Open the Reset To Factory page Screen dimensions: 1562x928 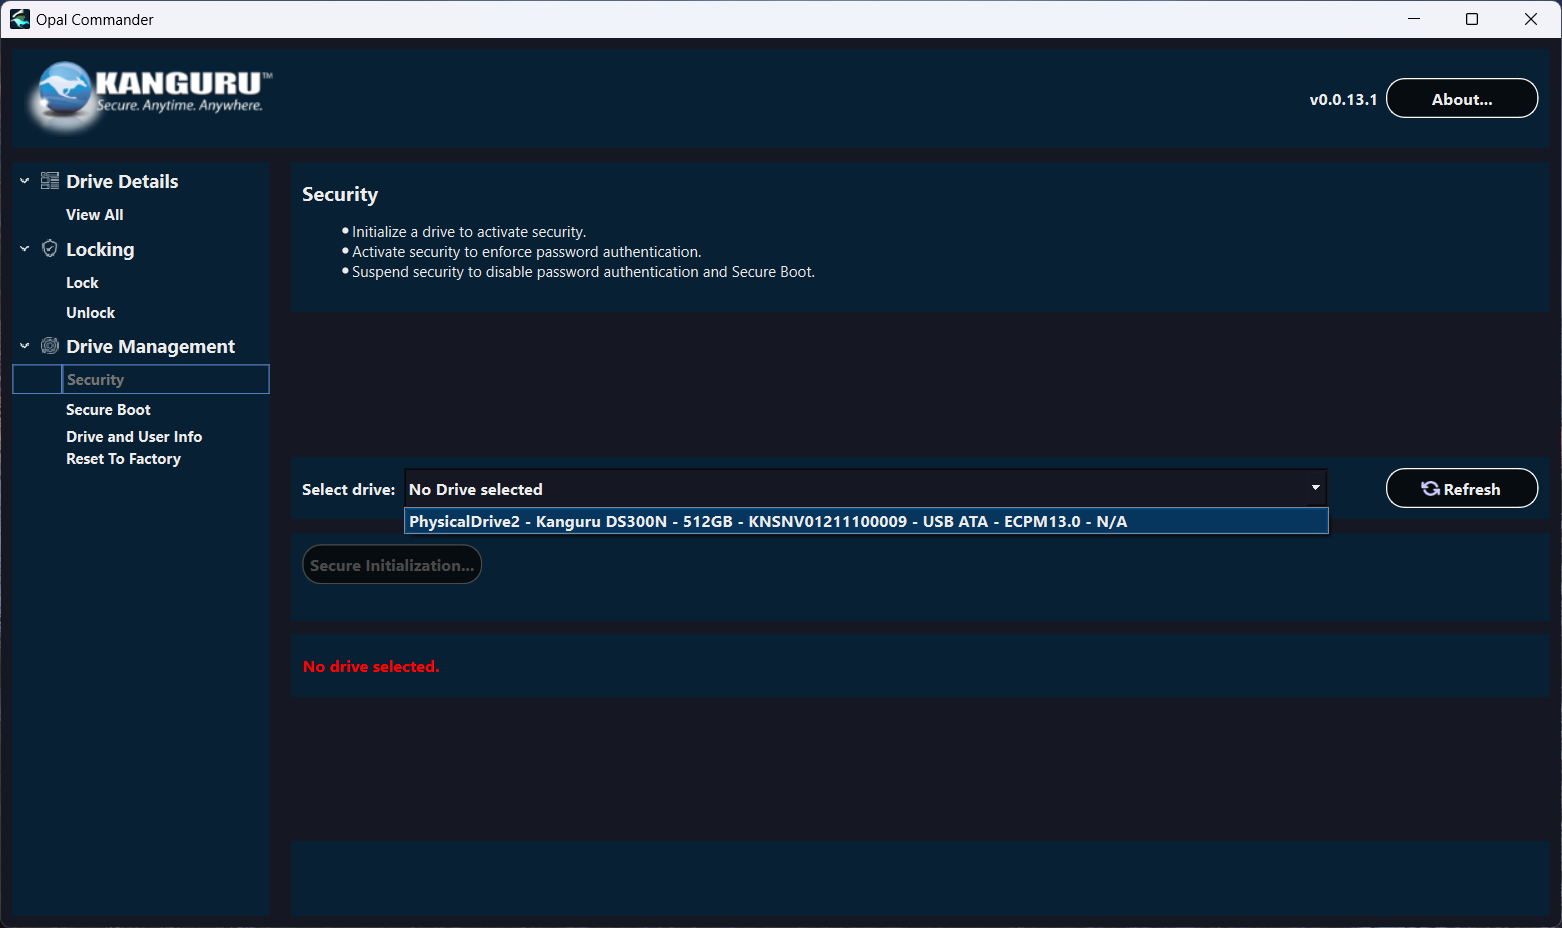point(124,459)
